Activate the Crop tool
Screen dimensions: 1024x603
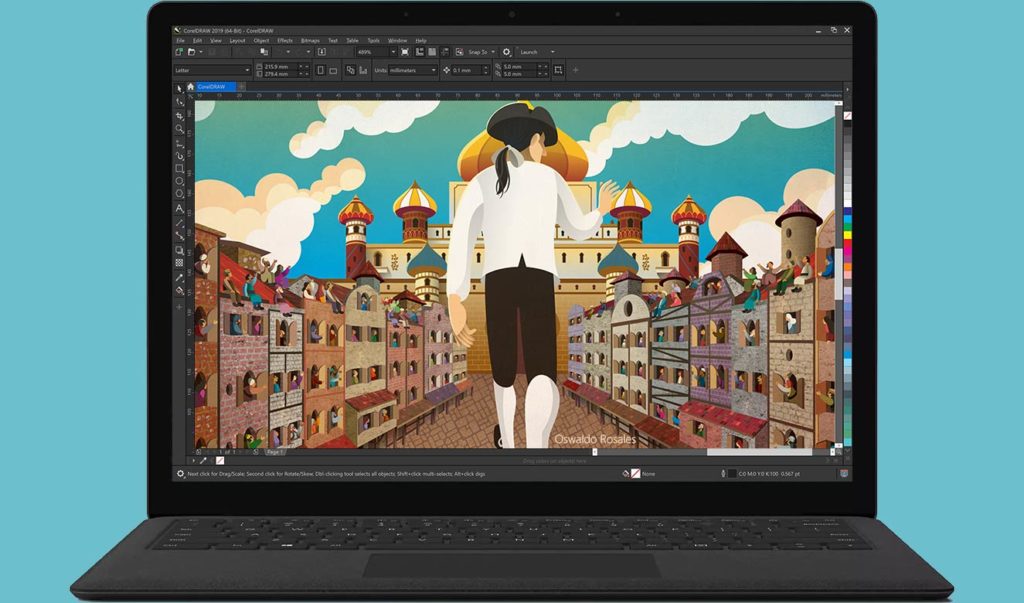coord(179,115)
